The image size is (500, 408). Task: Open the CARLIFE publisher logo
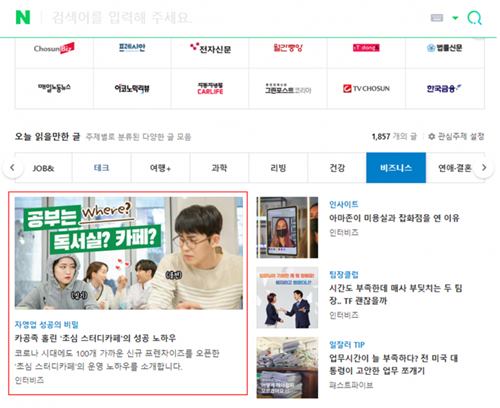tap(210, 89)
